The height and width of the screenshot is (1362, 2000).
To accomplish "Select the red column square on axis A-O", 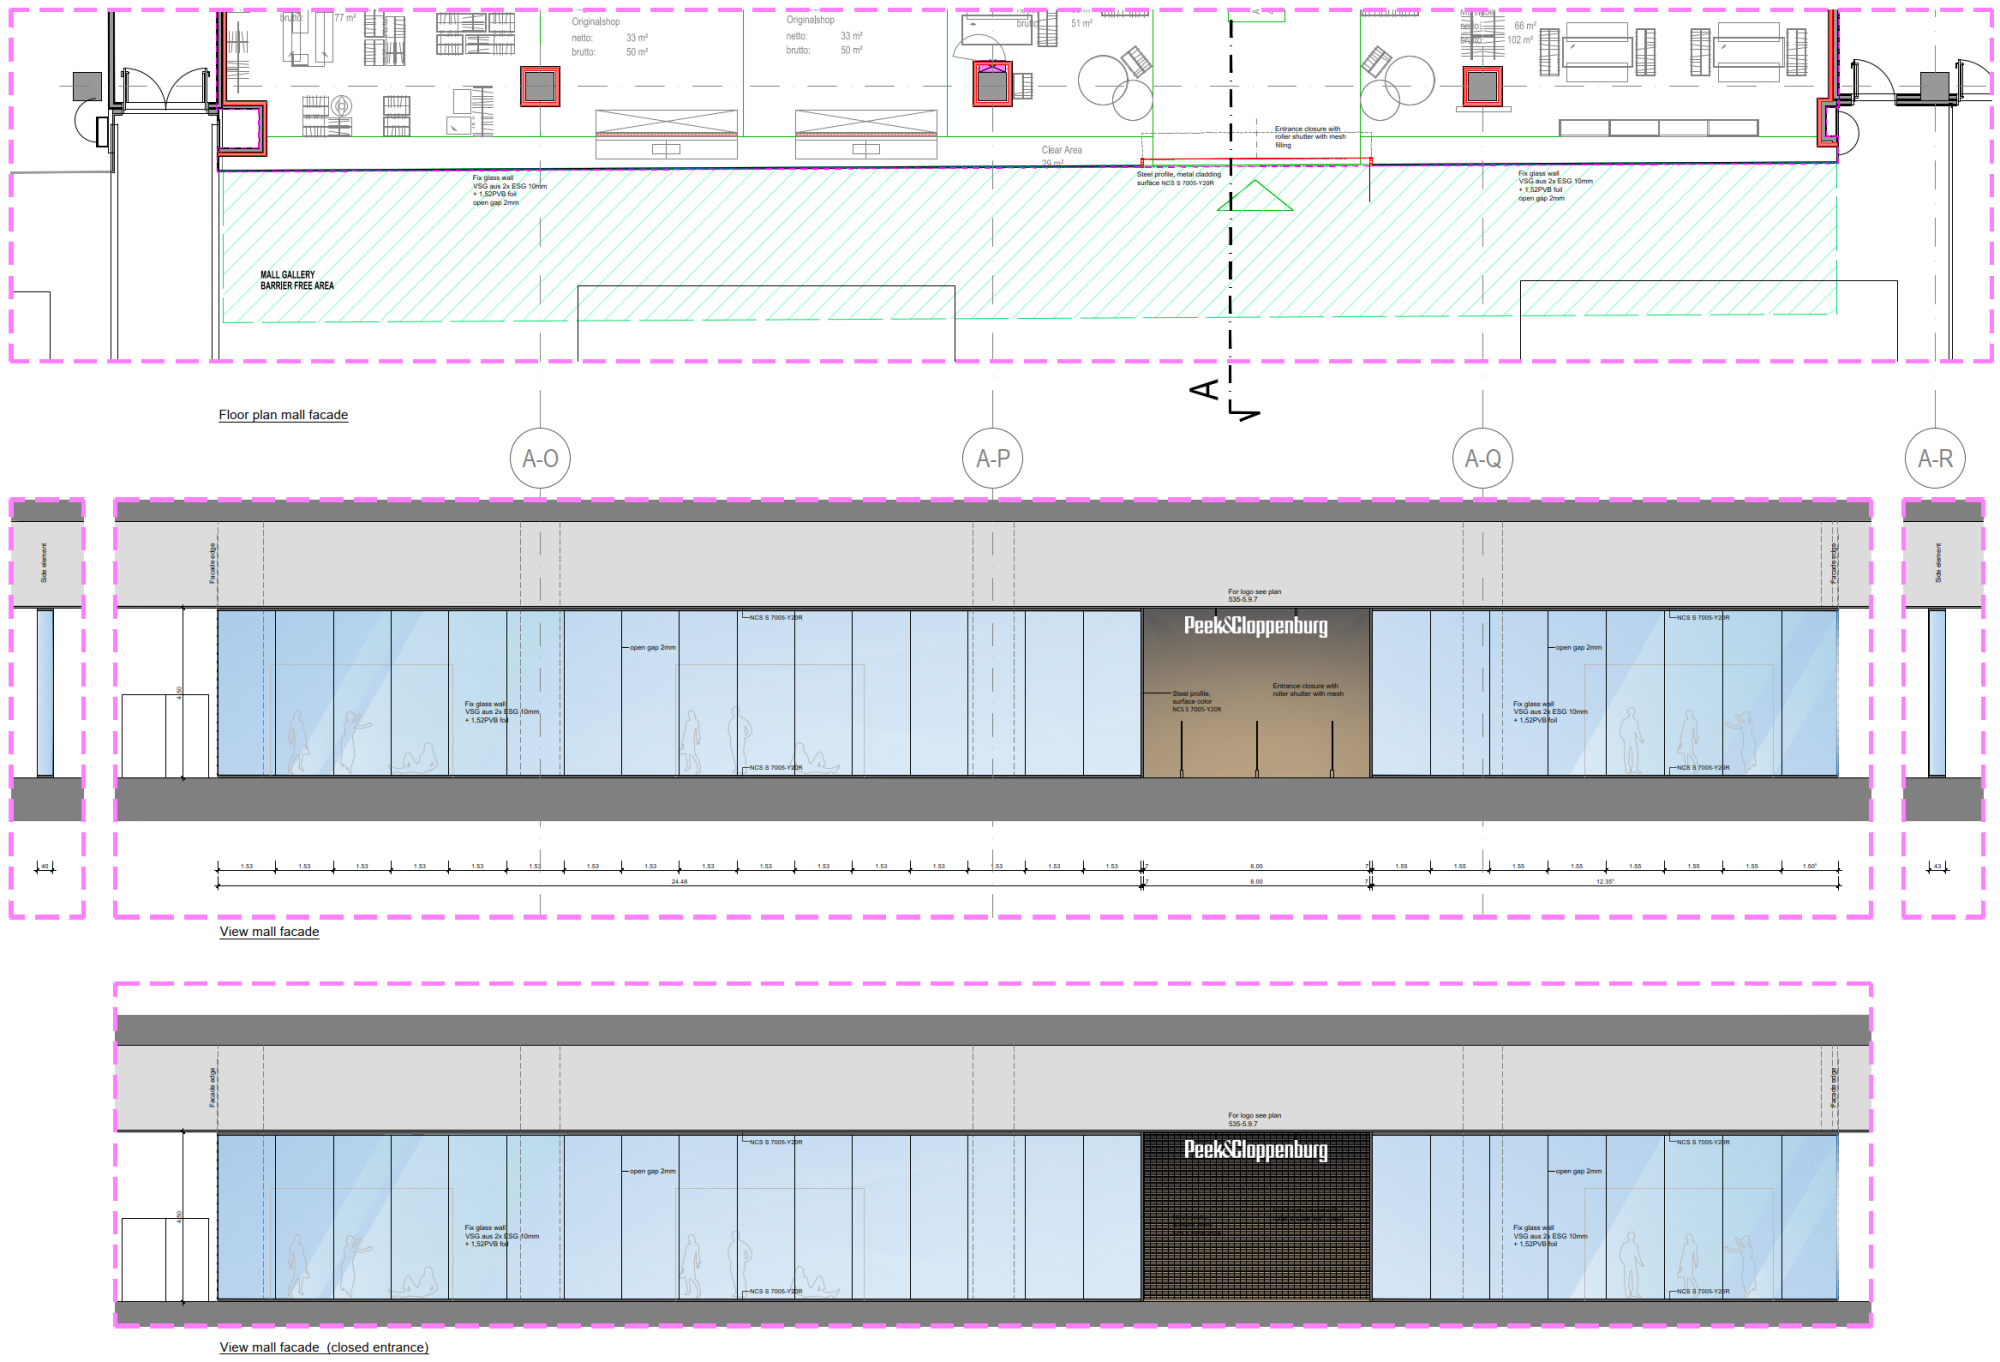I will pyautogui.click(x=540, y=86).
